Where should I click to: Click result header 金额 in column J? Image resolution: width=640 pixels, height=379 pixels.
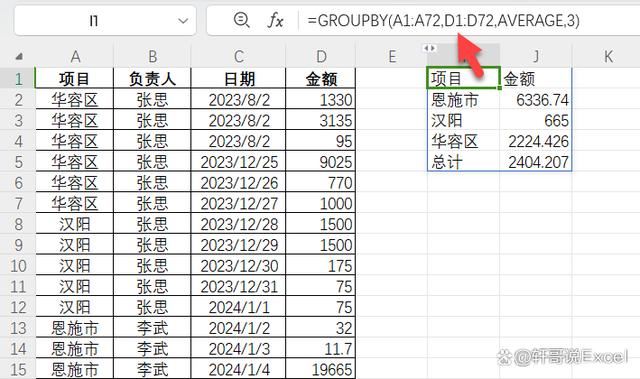pyautogui.click(x=536, y=78)
